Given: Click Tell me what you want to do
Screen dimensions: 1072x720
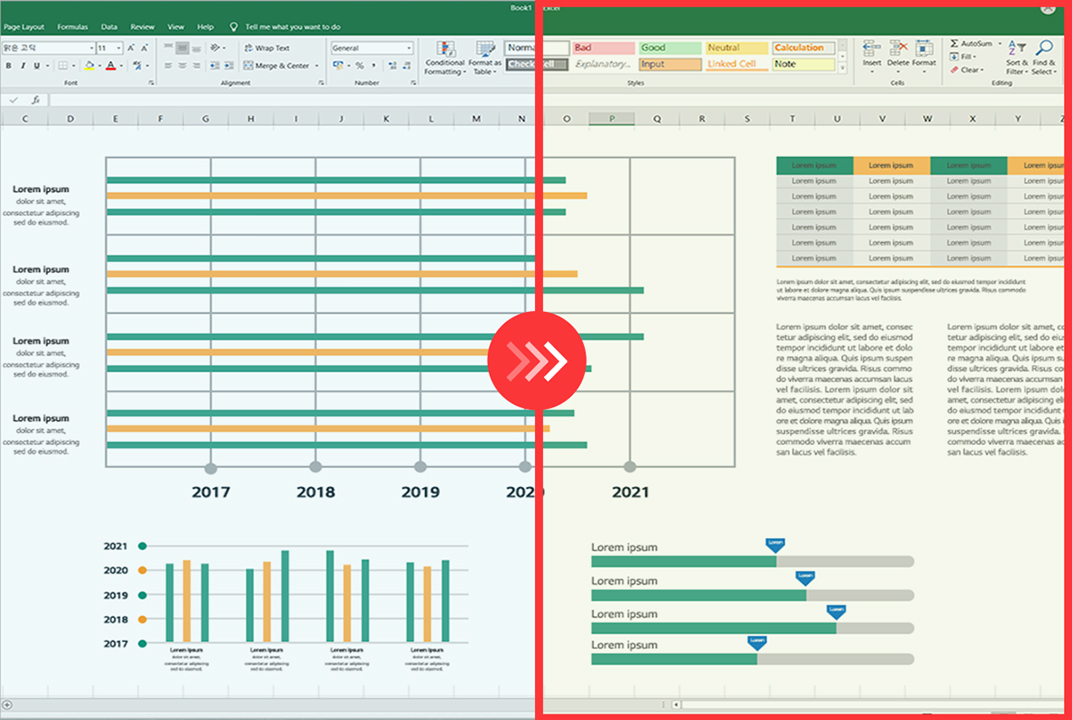Looking at the screenshot, I should click(292, 27).
